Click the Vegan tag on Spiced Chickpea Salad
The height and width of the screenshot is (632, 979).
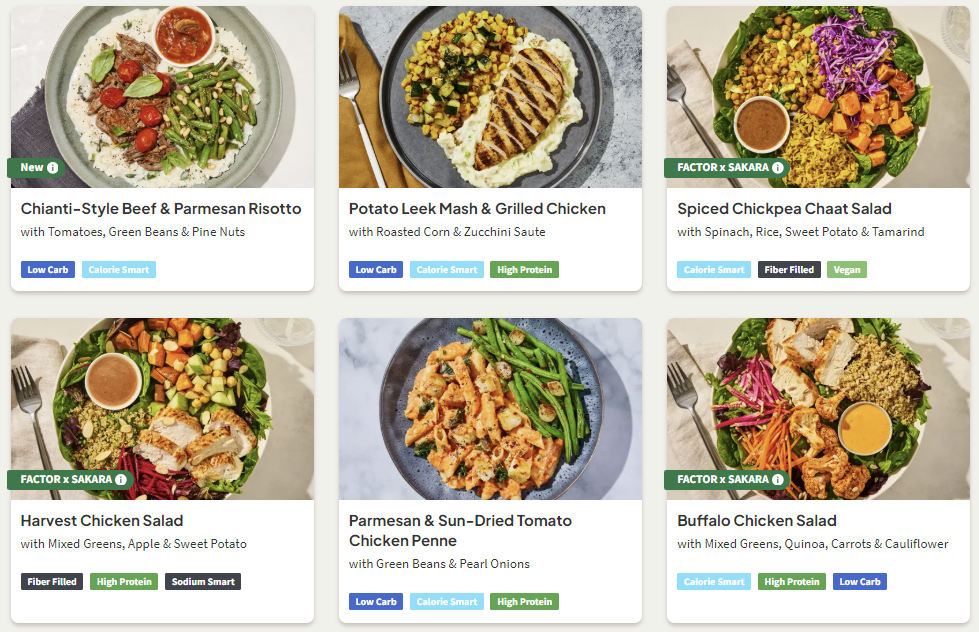[x=847, y=270]
